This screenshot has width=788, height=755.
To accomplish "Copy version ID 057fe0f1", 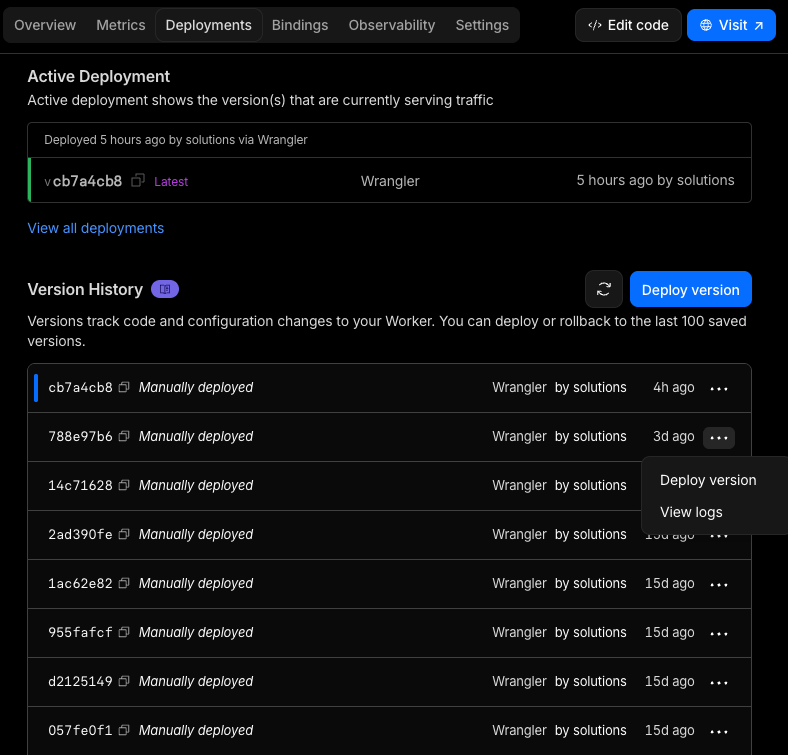I will coord(124,730).
